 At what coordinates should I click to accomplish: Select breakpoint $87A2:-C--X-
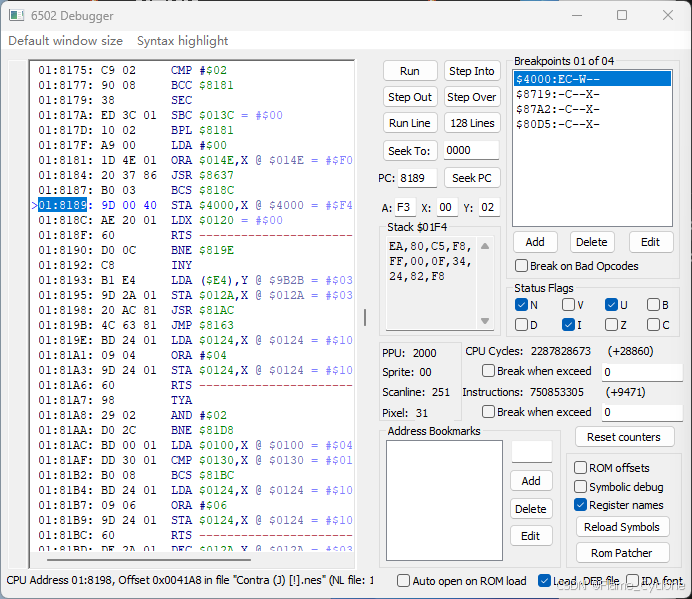pyautogui.click(x=592, y=109)
